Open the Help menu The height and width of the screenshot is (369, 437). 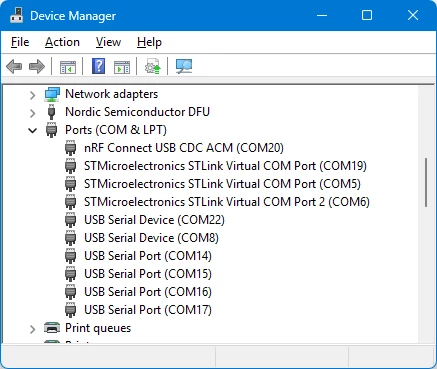pyautogui.click(x=149, y=42)
